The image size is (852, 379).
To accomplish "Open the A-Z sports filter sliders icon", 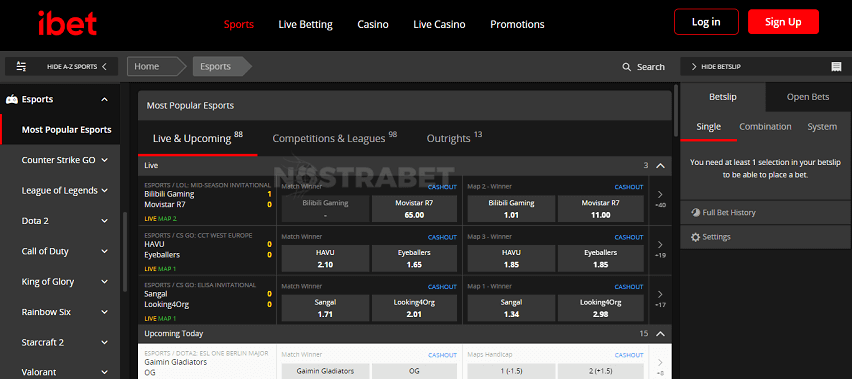I will point(21,66).
